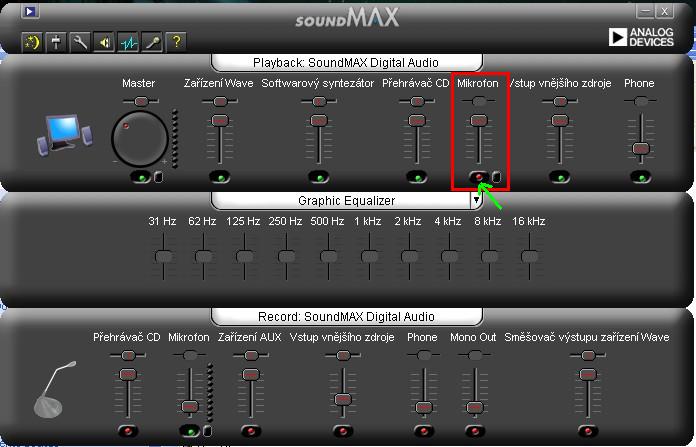Click the Master volume knob
Viewport: 696px width, 447px height.
pyautogui.click(x=140, y=138)
